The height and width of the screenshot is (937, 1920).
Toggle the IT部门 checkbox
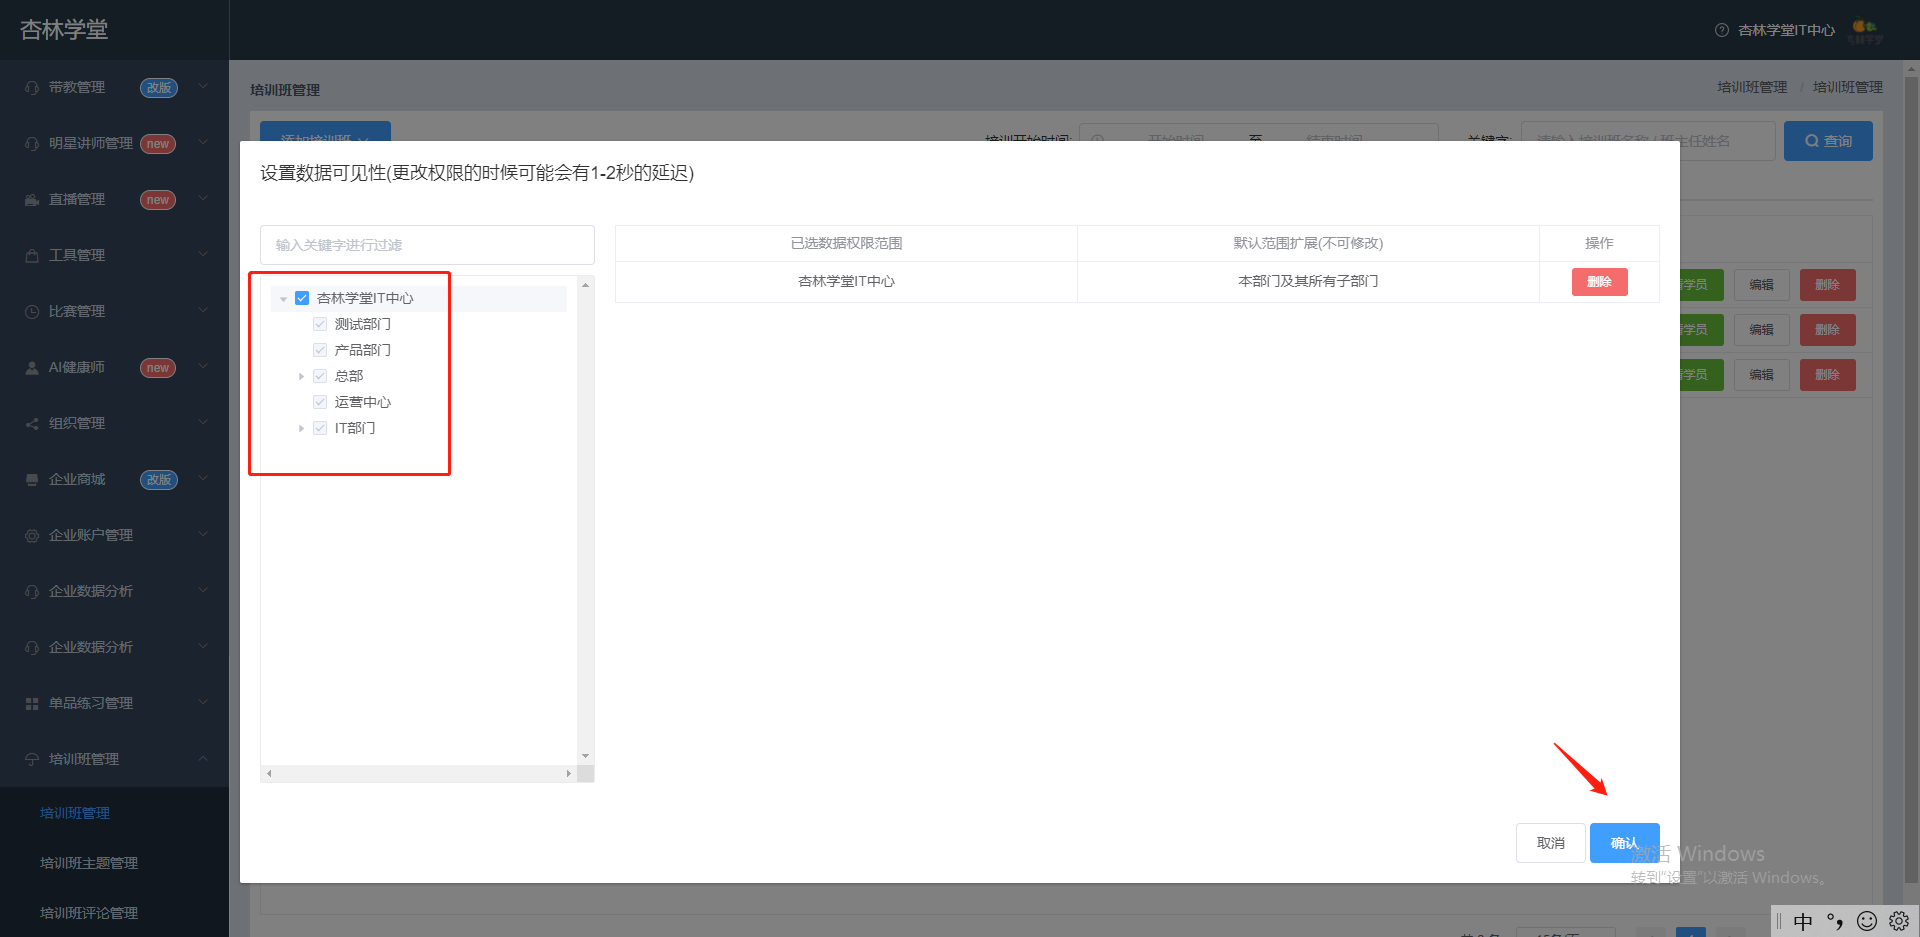(320, 428)
